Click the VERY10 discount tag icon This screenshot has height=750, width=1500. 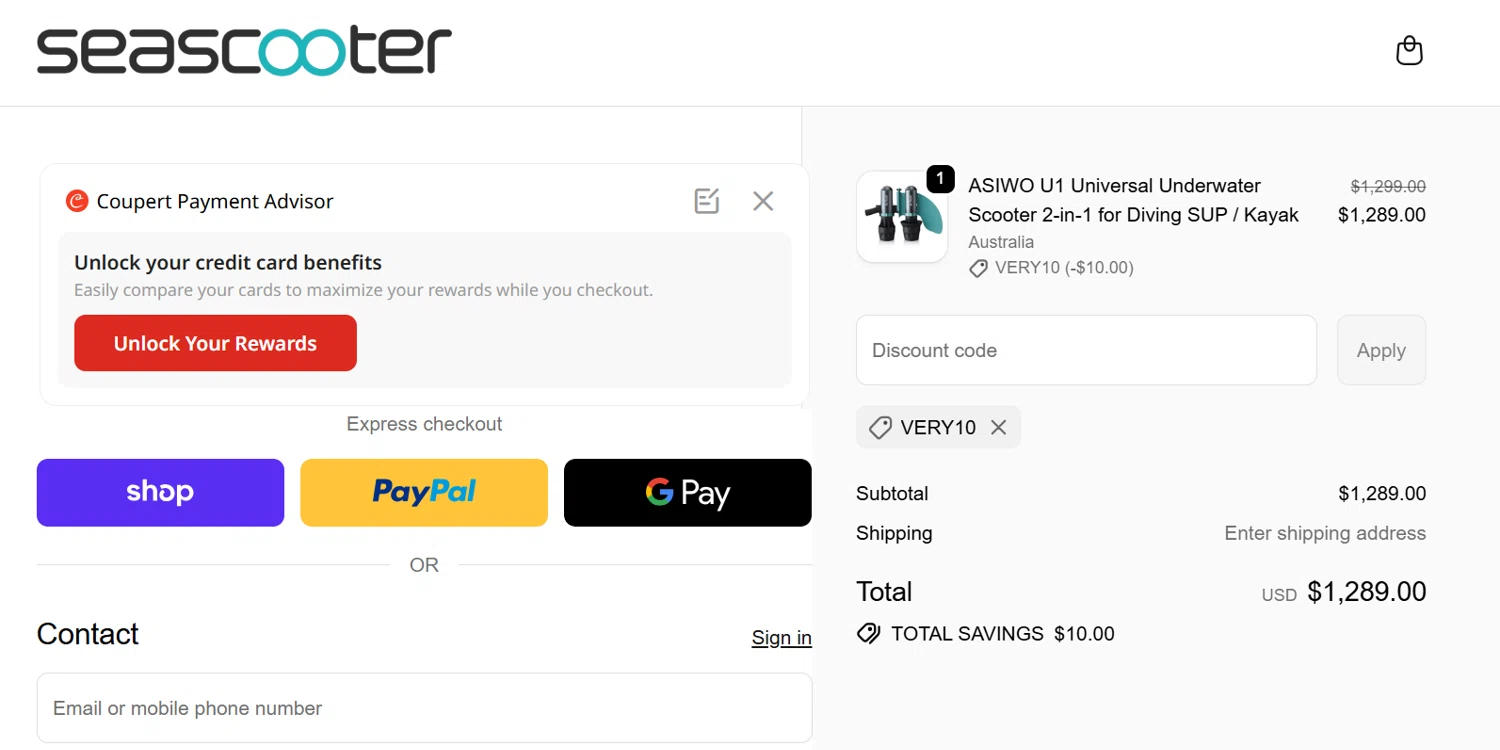tap(880, 428)
